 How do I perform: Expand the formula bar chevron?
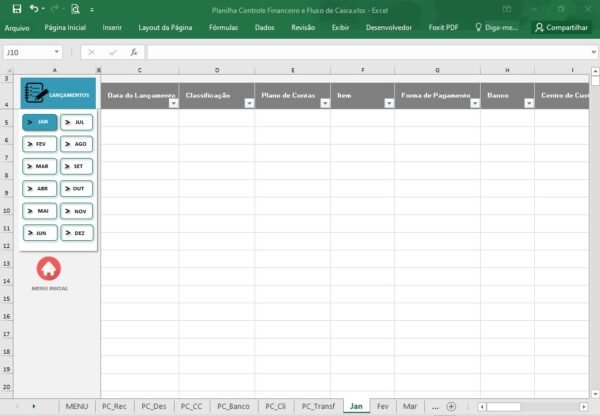593,52
